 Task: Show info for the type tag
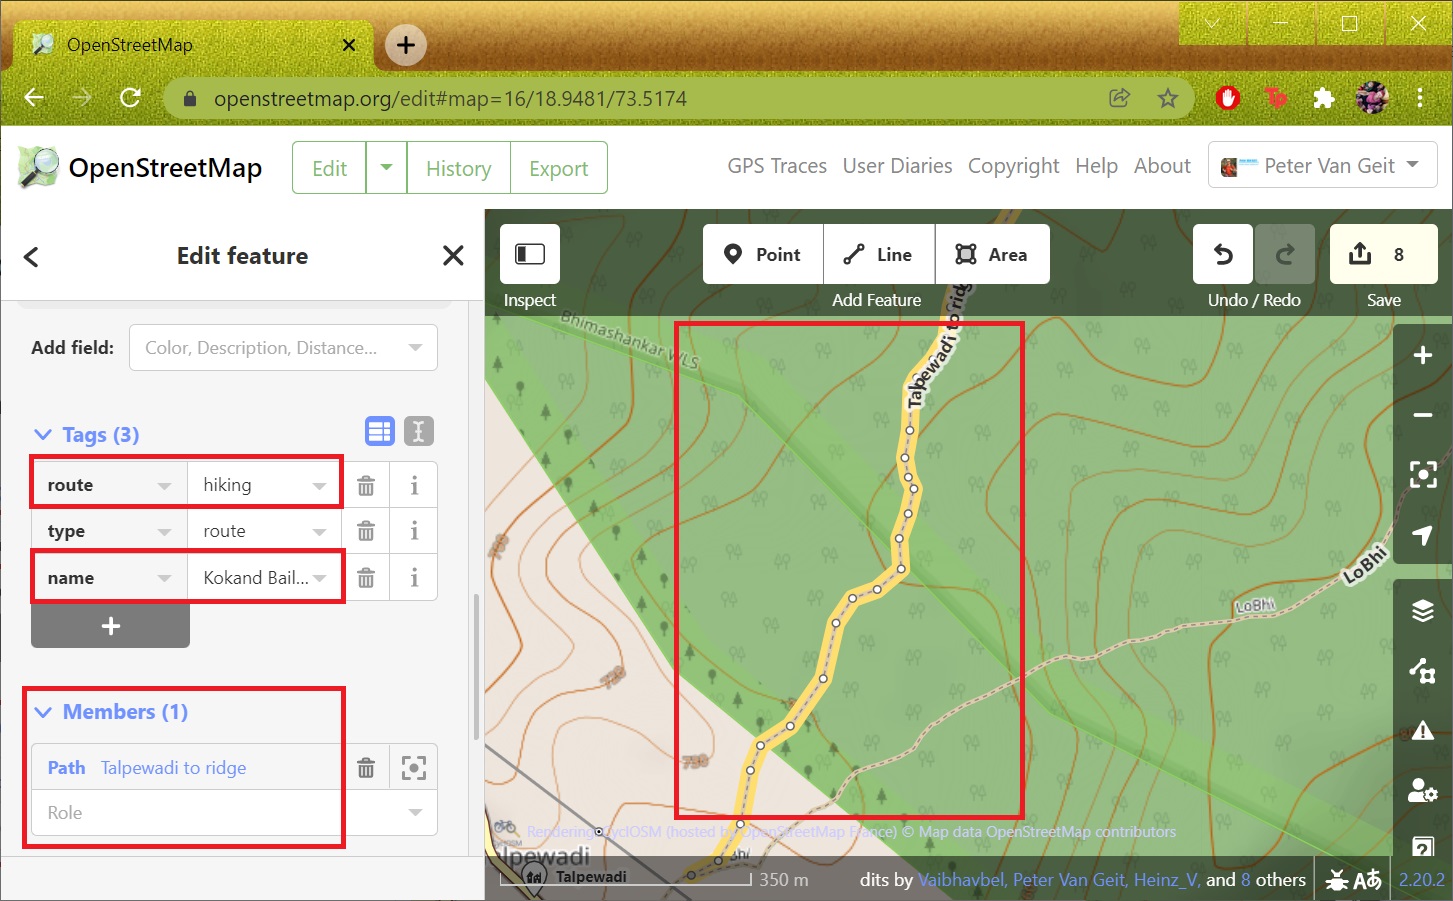(x=414, y=531)
